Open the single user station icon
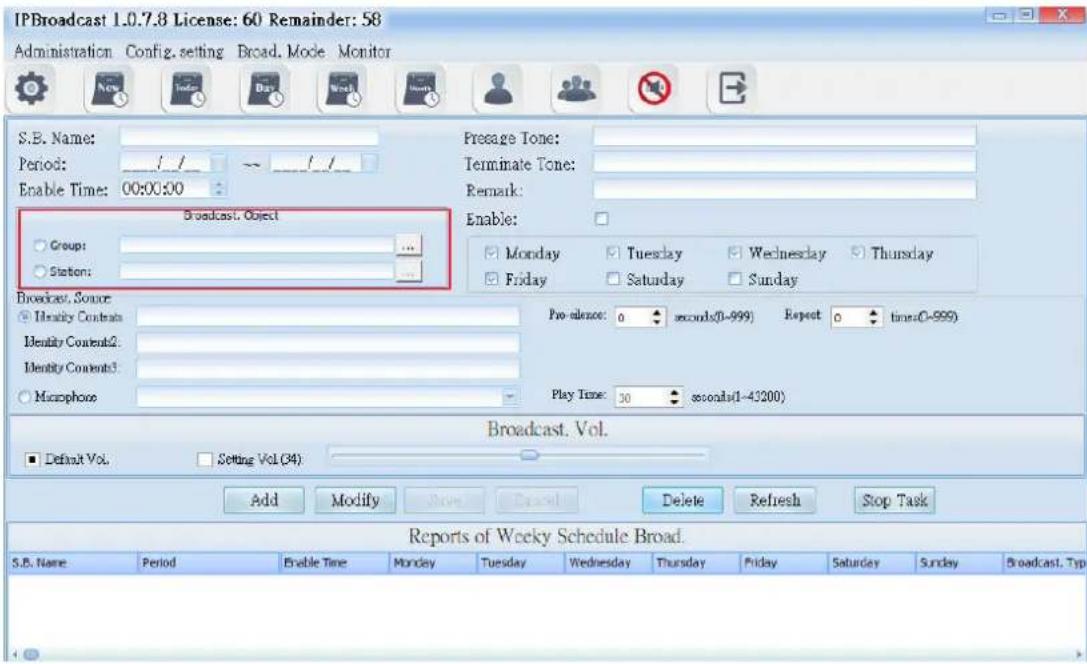 coord(498,89)
